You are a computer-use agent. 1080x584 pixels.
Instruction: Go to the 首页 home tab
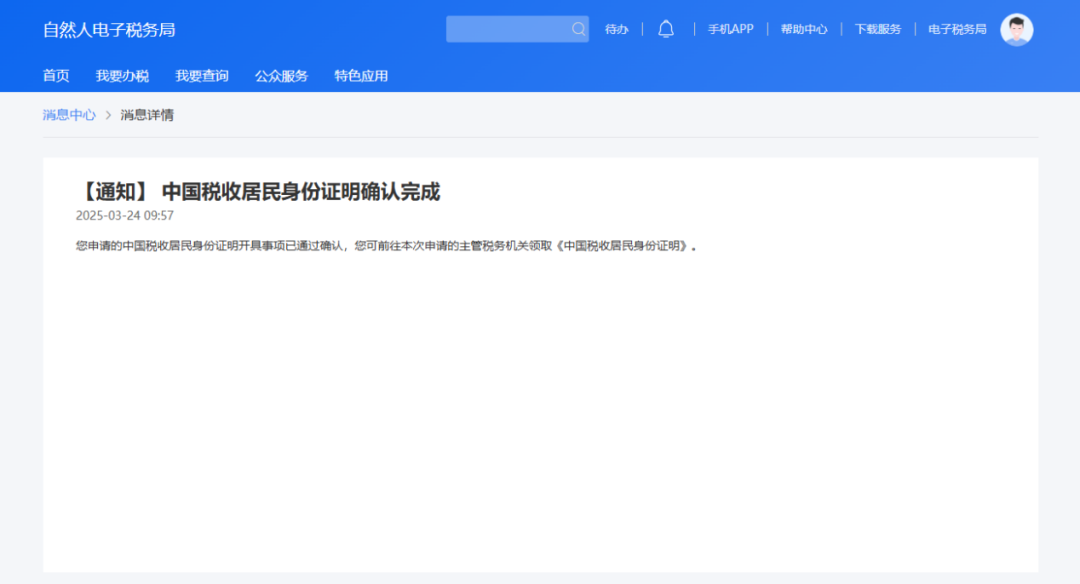(x=56, y=76)
